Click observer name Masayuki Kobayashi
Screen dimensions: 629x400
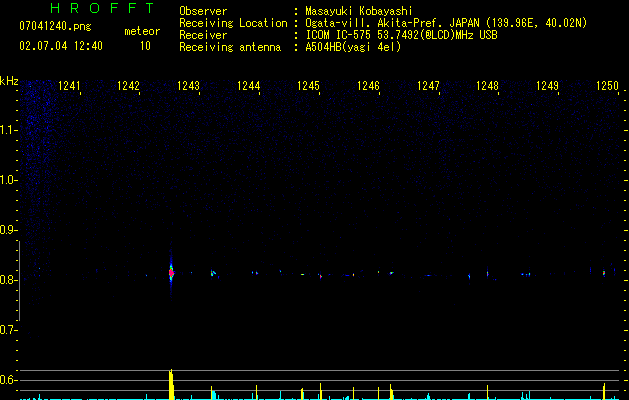coord(359,11)
